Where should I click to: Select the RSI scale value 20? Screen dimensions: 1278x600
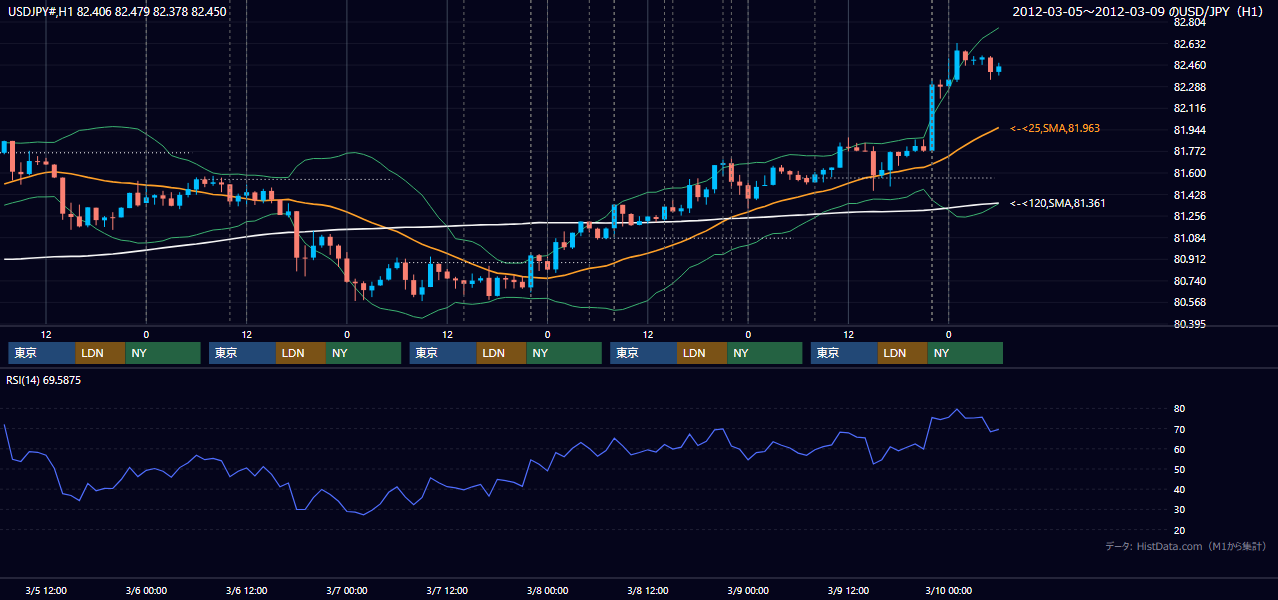click(1179, 530)
